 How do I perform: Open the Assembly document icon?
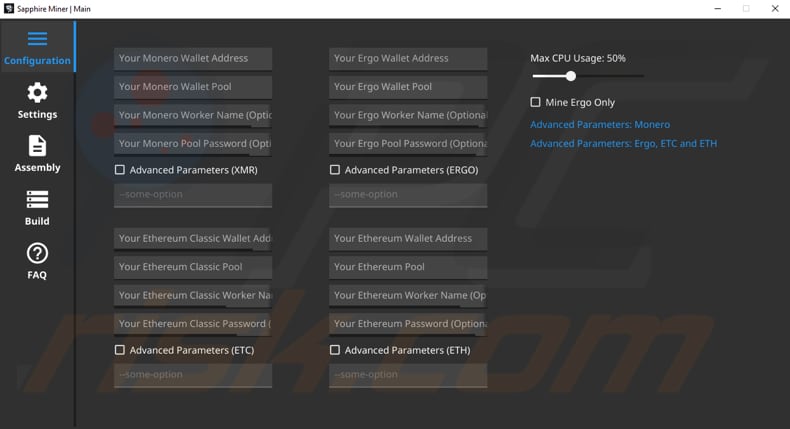tap(37, 146)
